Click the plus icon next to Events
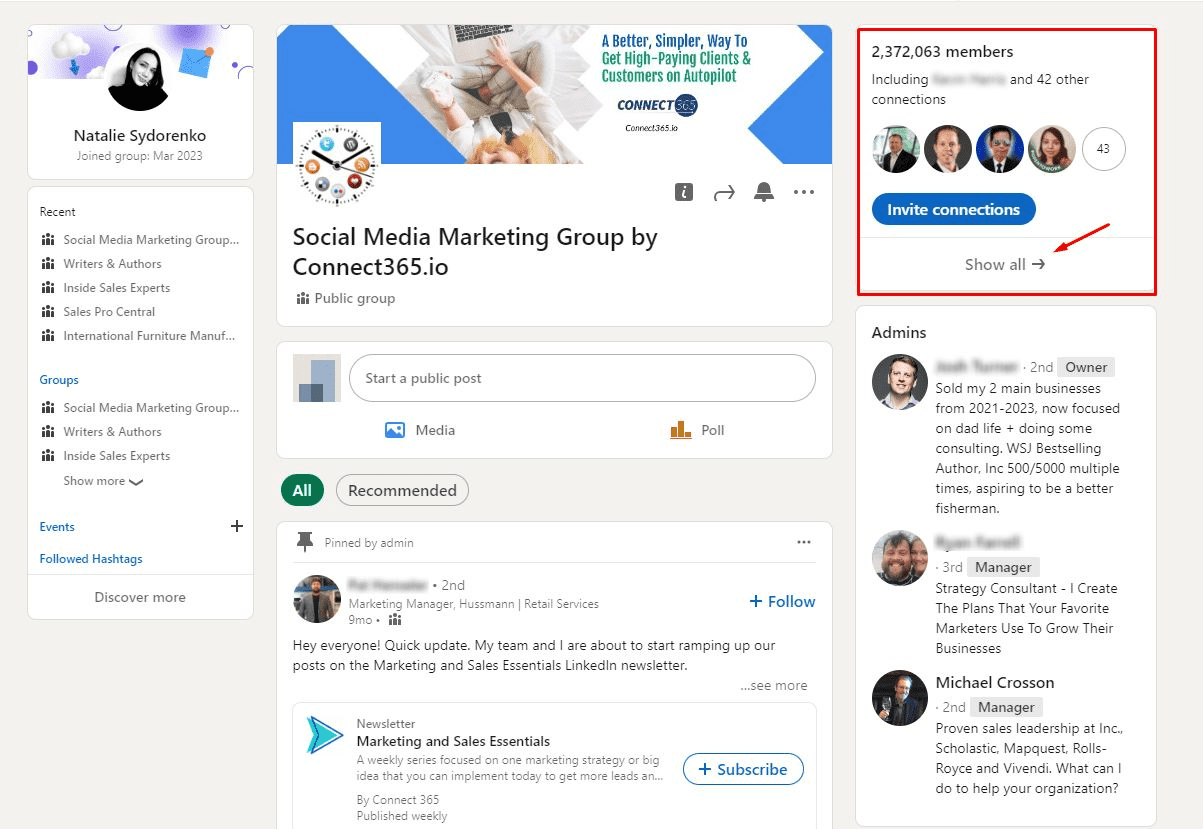The width and height of the screenshot is (1203, 829). 237,526
